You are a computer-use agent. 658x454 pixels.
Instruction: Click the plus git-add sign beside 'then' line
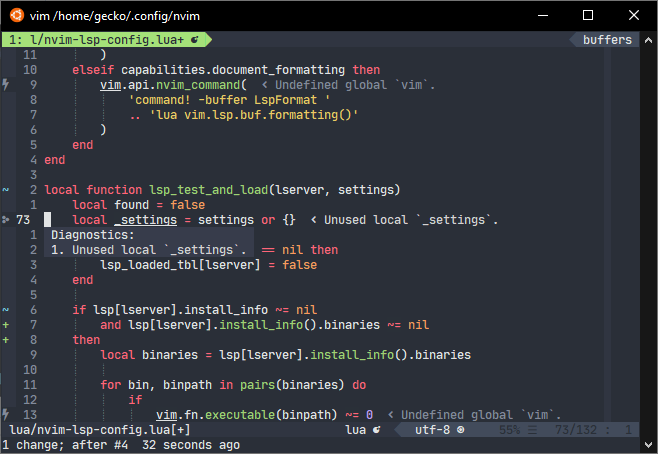click(5, 340)
